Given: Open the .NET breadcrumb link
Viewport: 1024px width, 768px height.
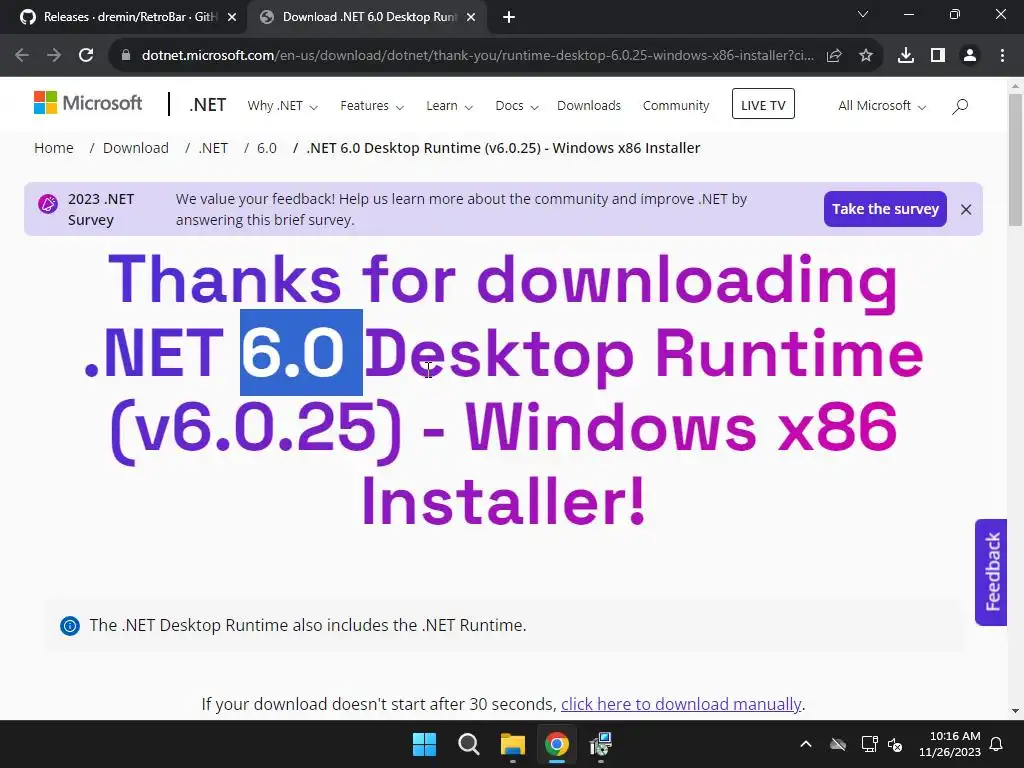Looking at the screenshot, I should pyautogui.click(x=214, y=148).
